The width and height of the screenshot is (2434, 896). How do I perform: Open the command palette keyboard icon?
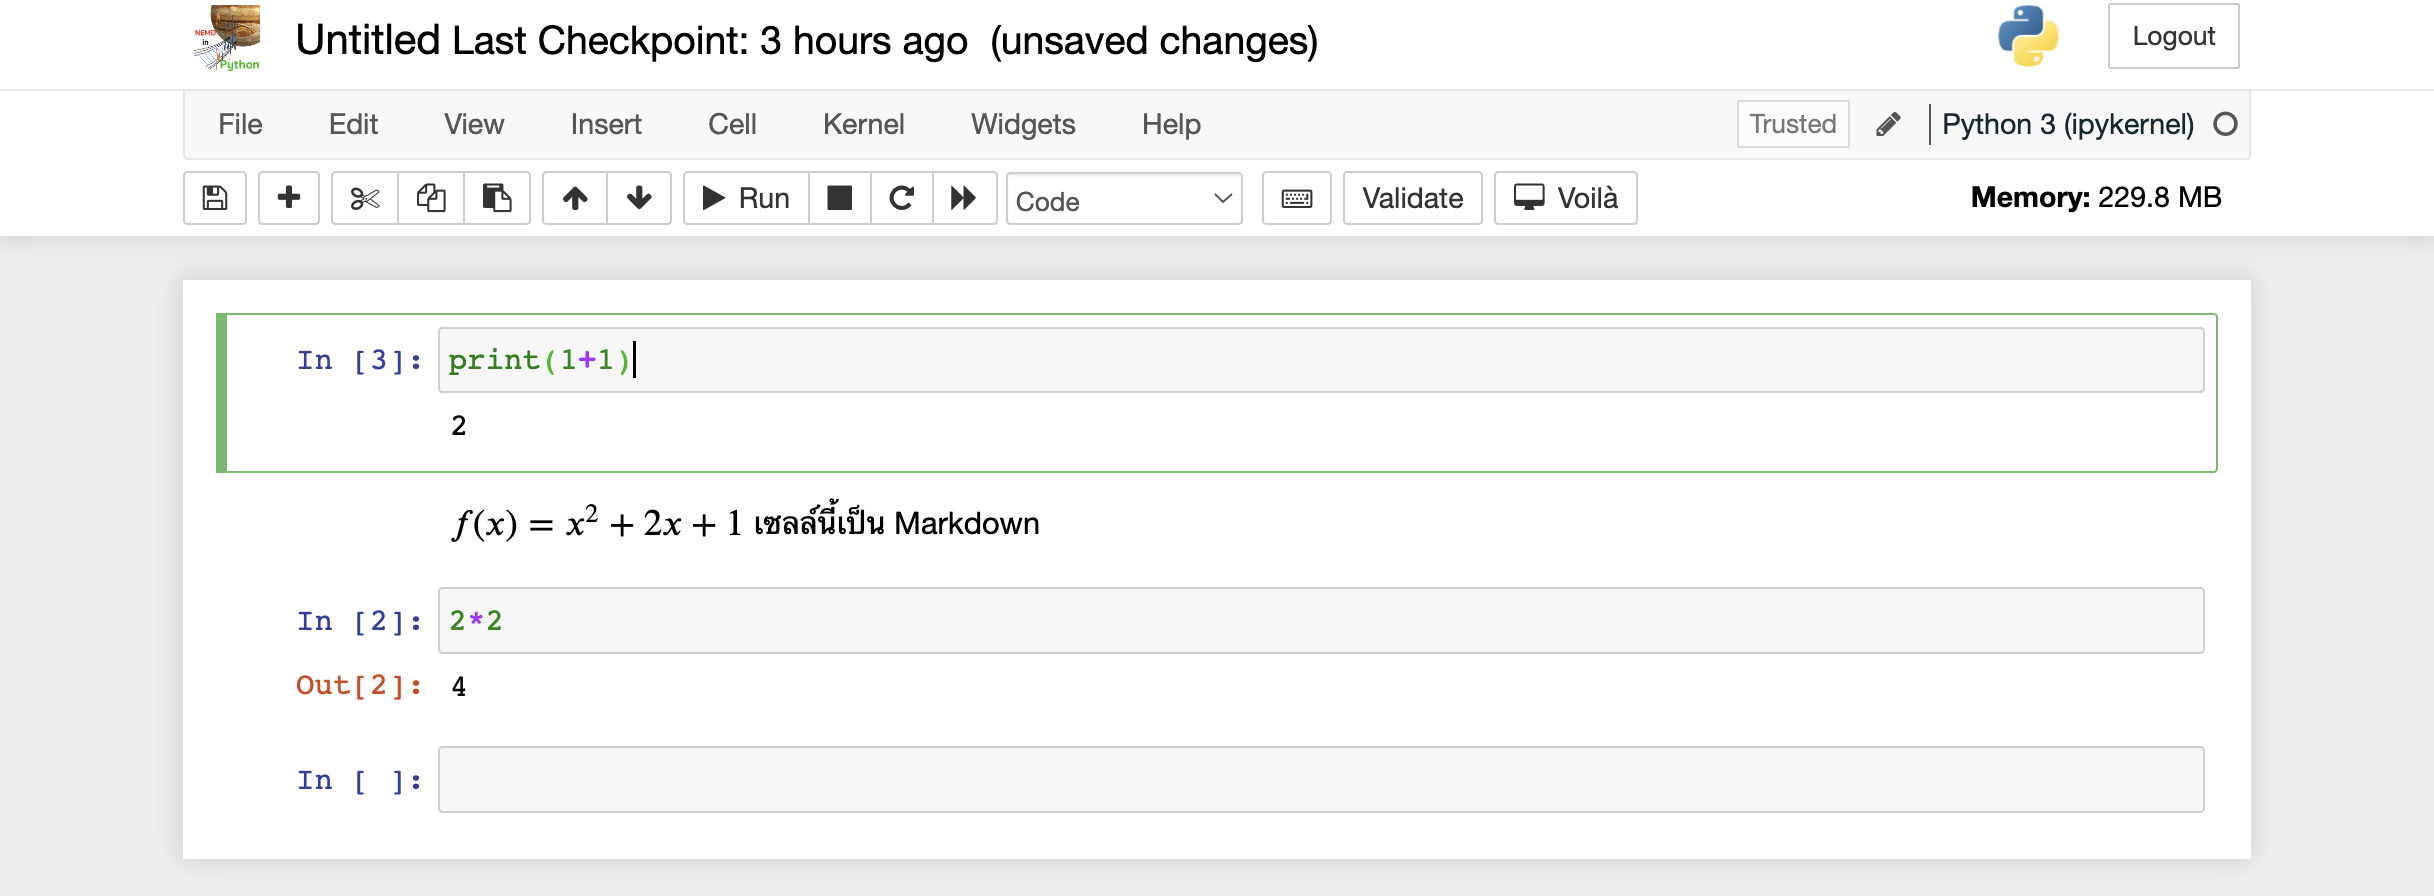coord(1297,198)
